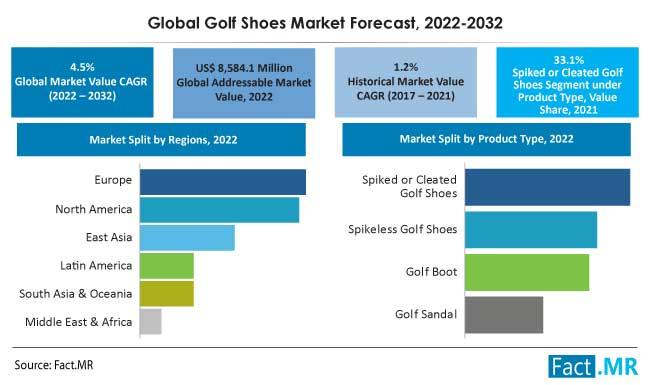Viewport: 650px width, 385px height.
Task: Click the Spikeless Golf Shoes bar
Action: click(x=531, y=230)
